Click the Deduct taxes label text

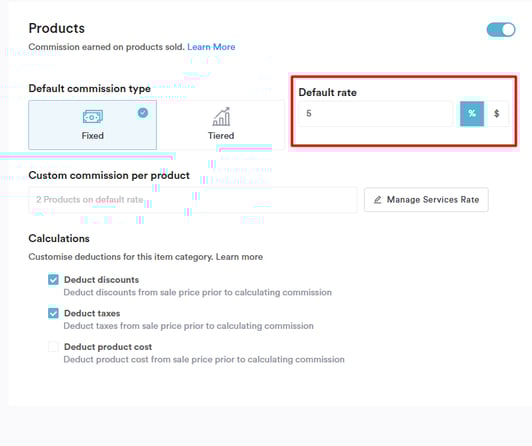(x=92, y=313)
